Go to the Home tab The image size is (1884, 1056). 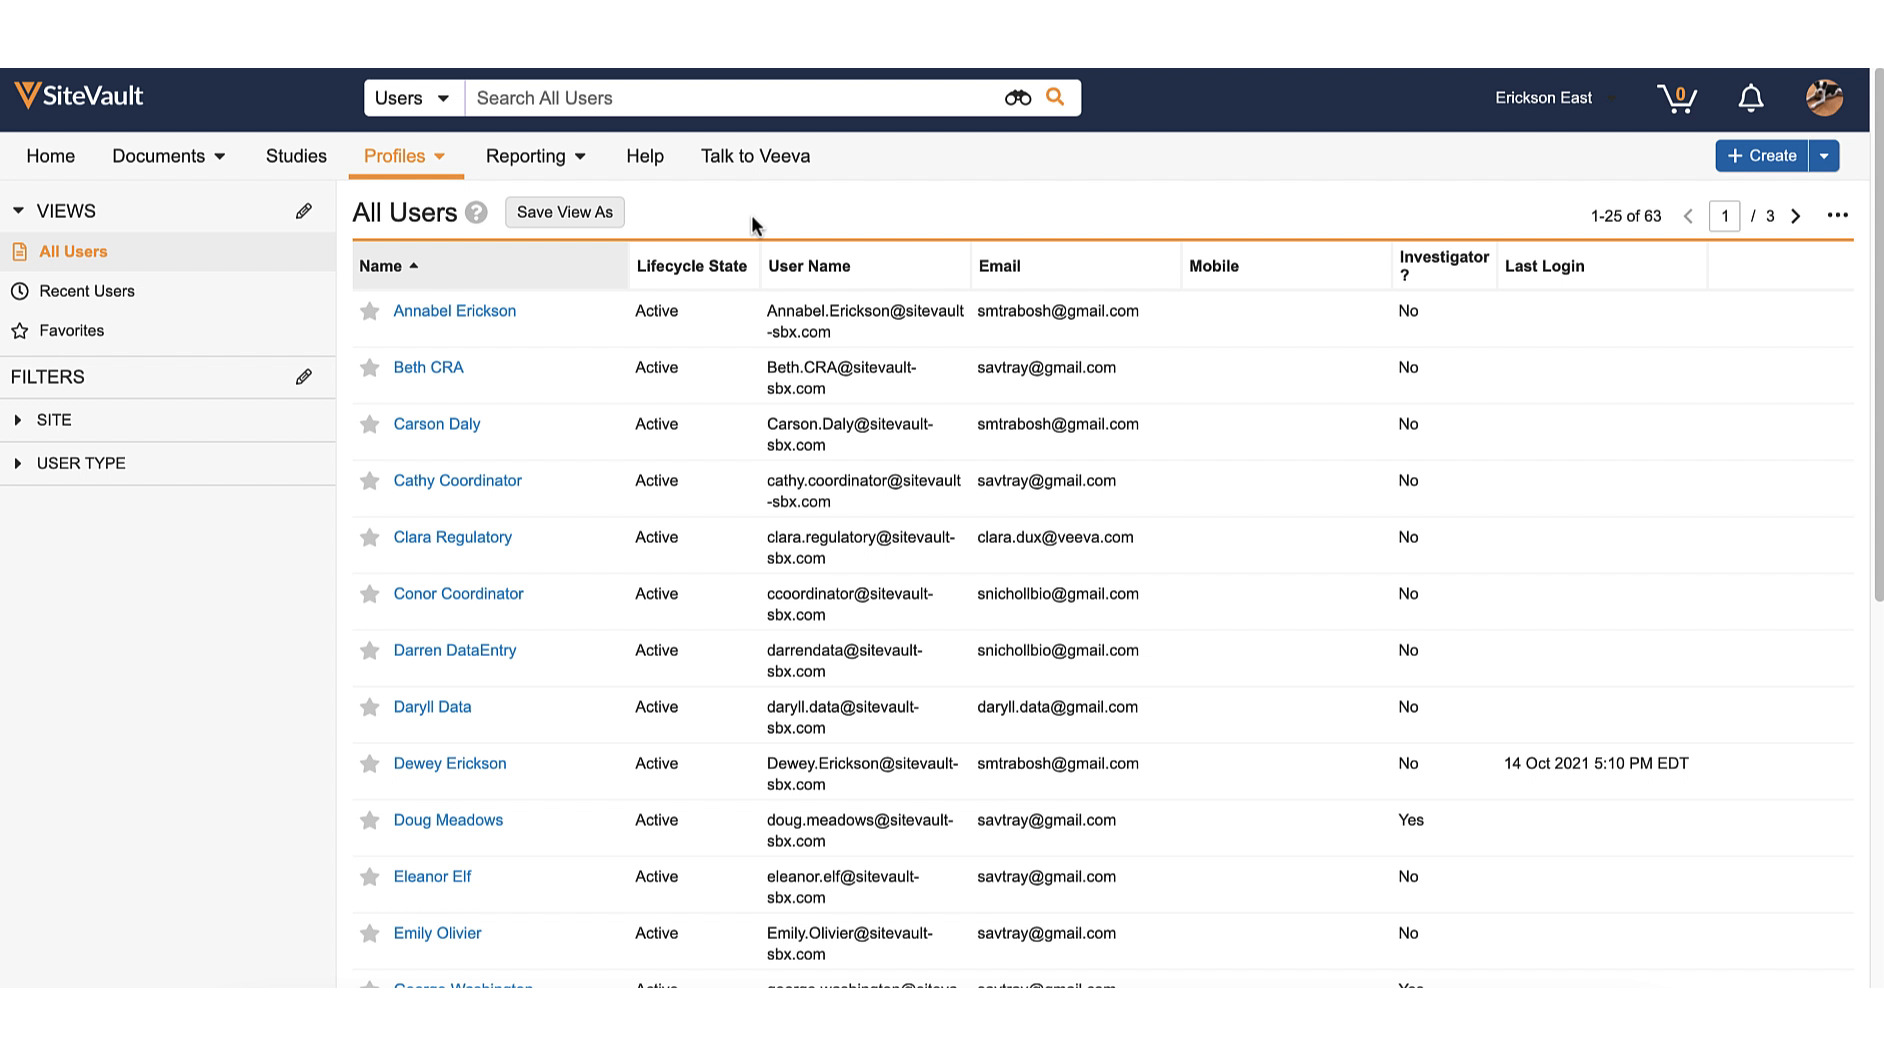tap(51, 156)
